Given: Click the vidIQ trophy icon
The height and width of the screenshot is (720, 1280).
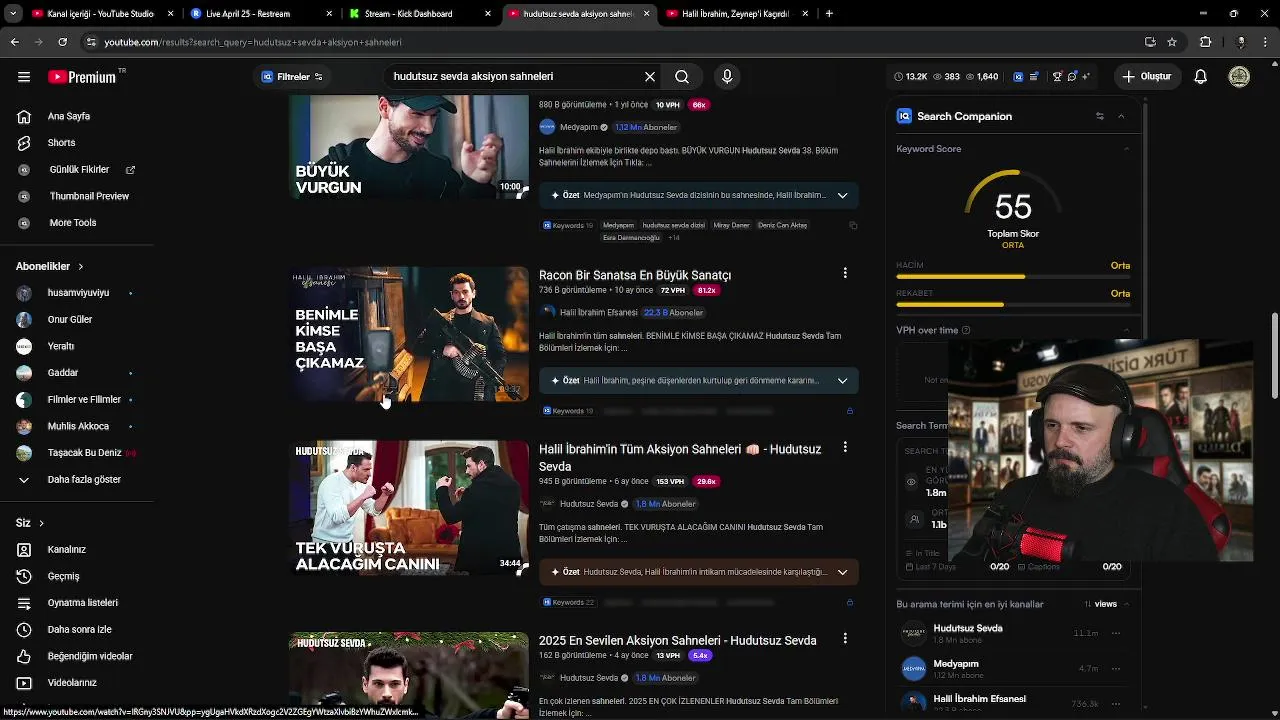Looking at the screenshot, I should coord(1057,76).
